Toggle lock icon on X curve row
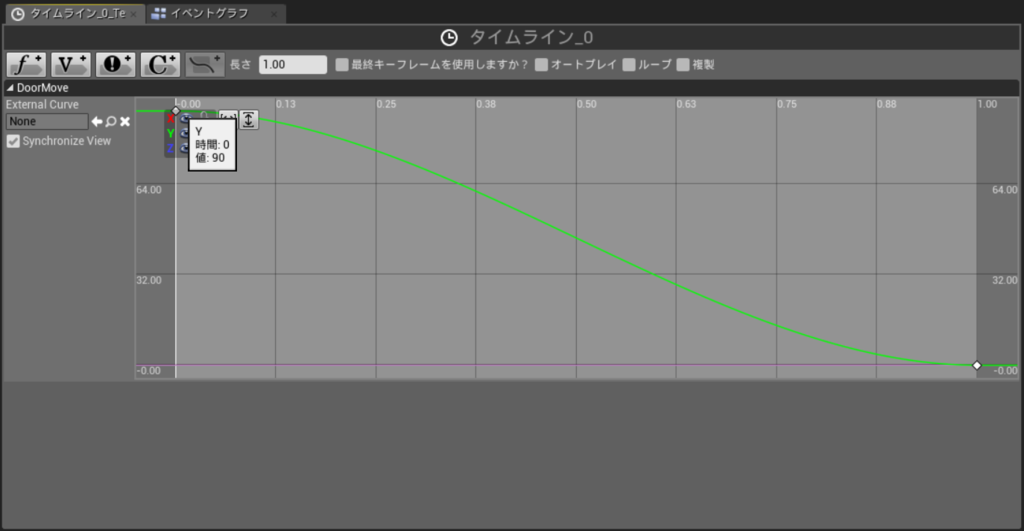 [203, 116]
